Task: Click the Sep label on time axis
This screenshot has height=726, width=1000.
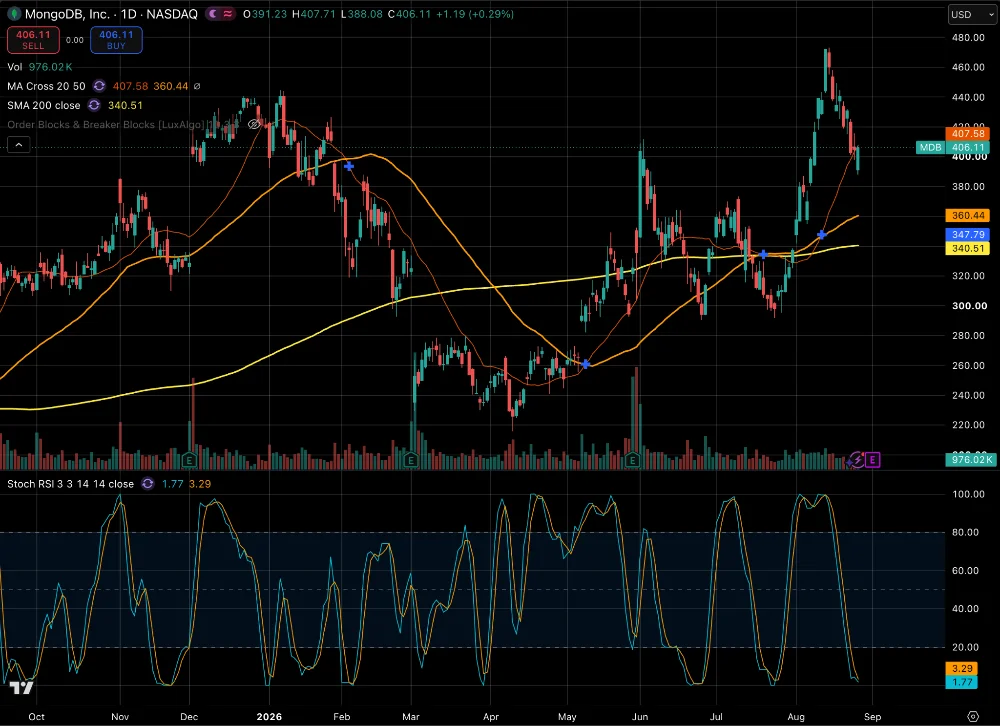Action: (x=872, y=716)
